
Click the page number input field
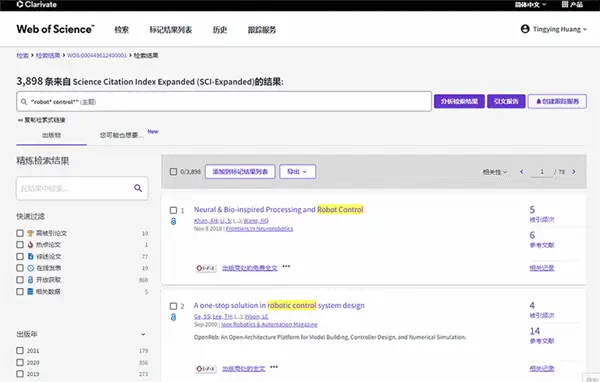542,172
